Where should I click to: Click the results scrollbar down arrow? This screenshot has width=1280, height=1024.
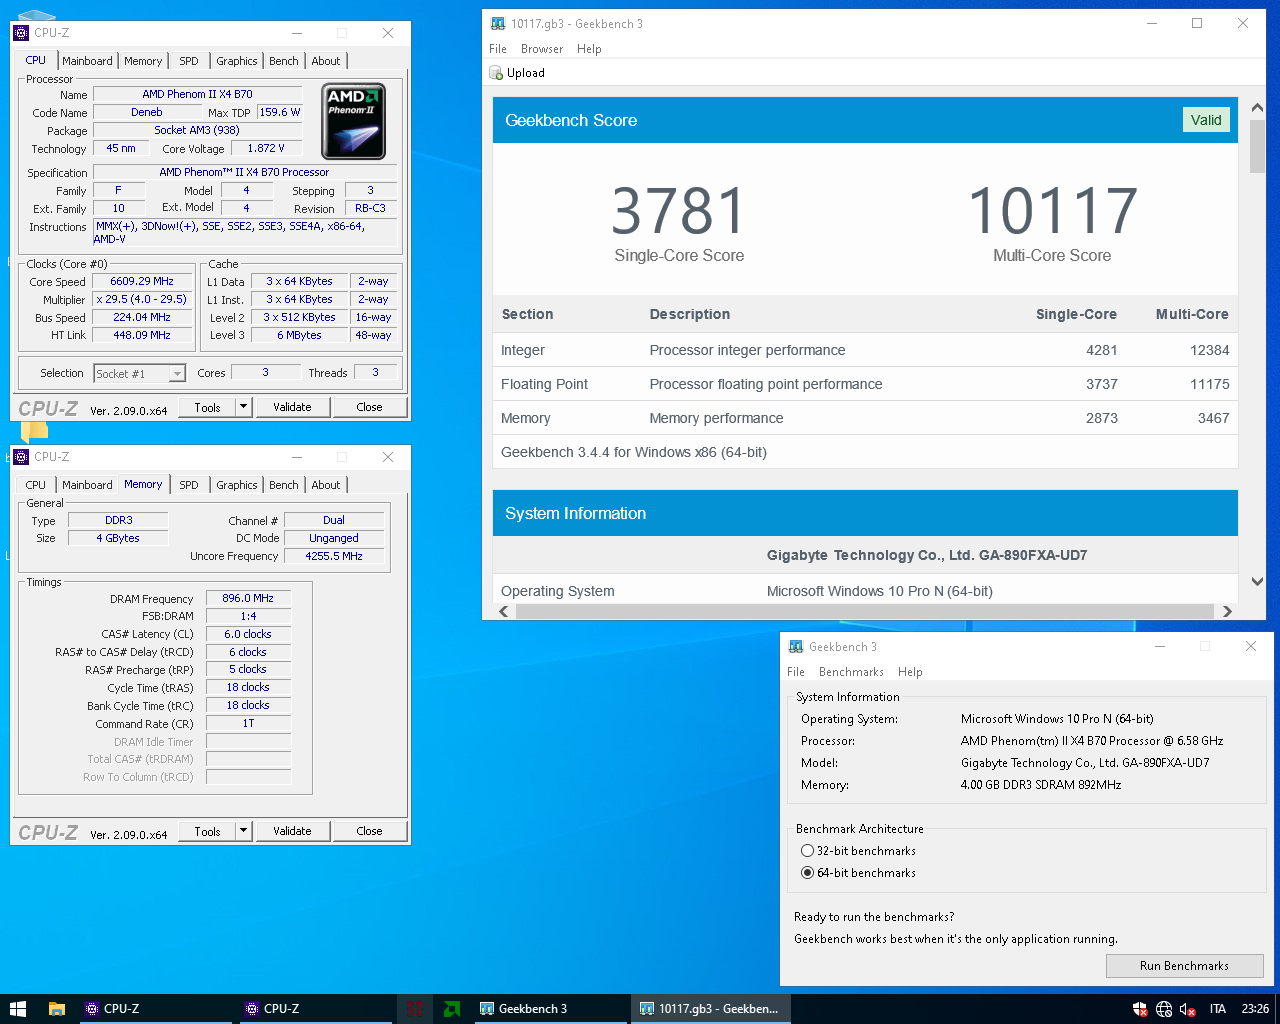[1257, 581]
